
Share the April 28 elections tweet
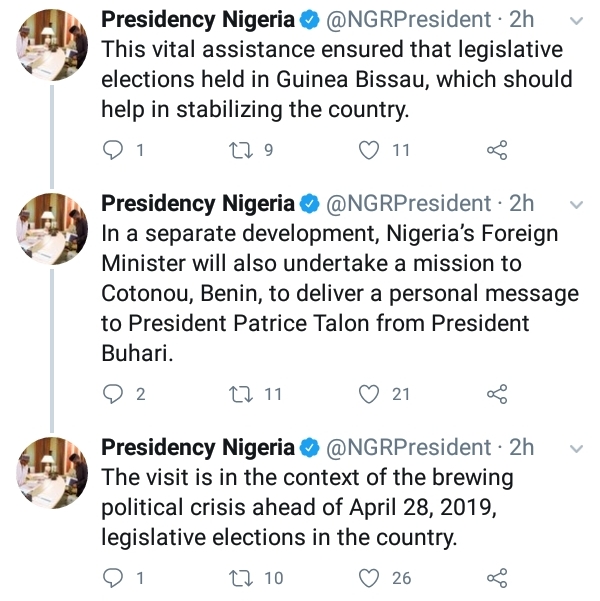click(x=497, y=578)
